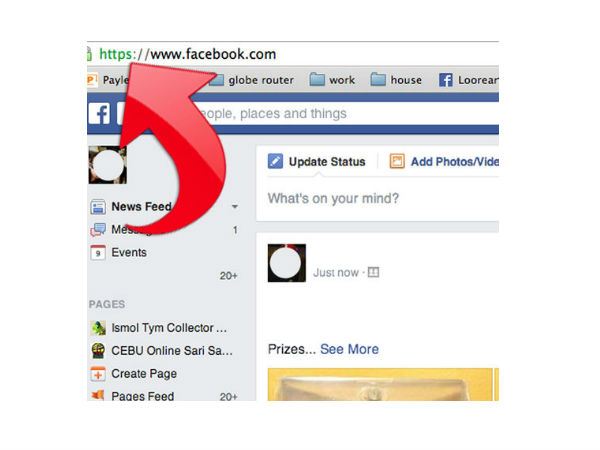Open the globe router bookmarks folder
The width and height of the screenshot is (600, 450).
pos(253,80)
